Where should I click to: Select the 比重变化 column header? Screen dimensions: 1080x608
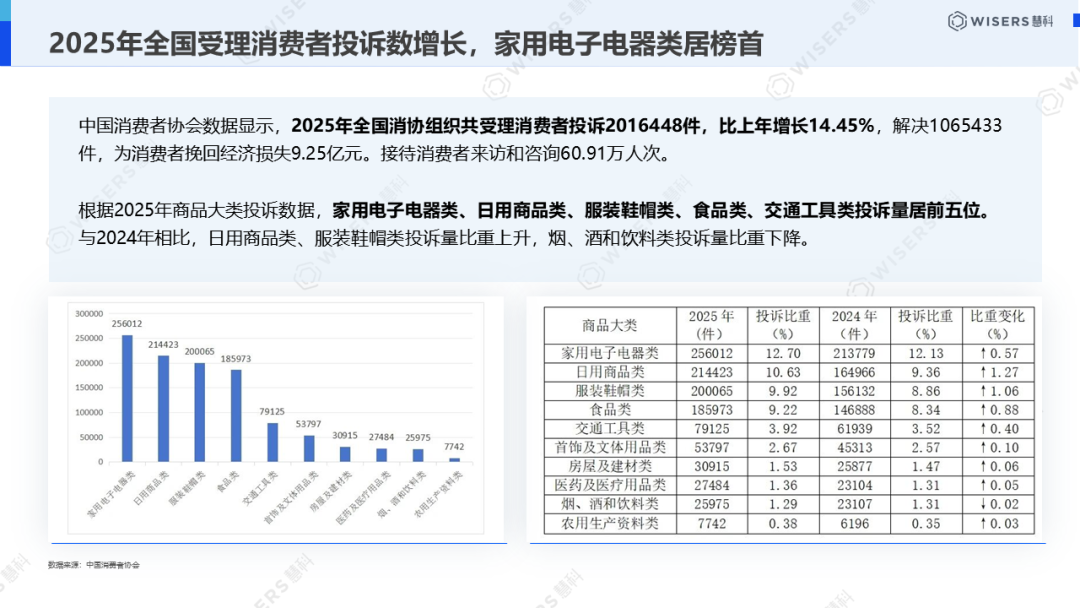point(997,325)
